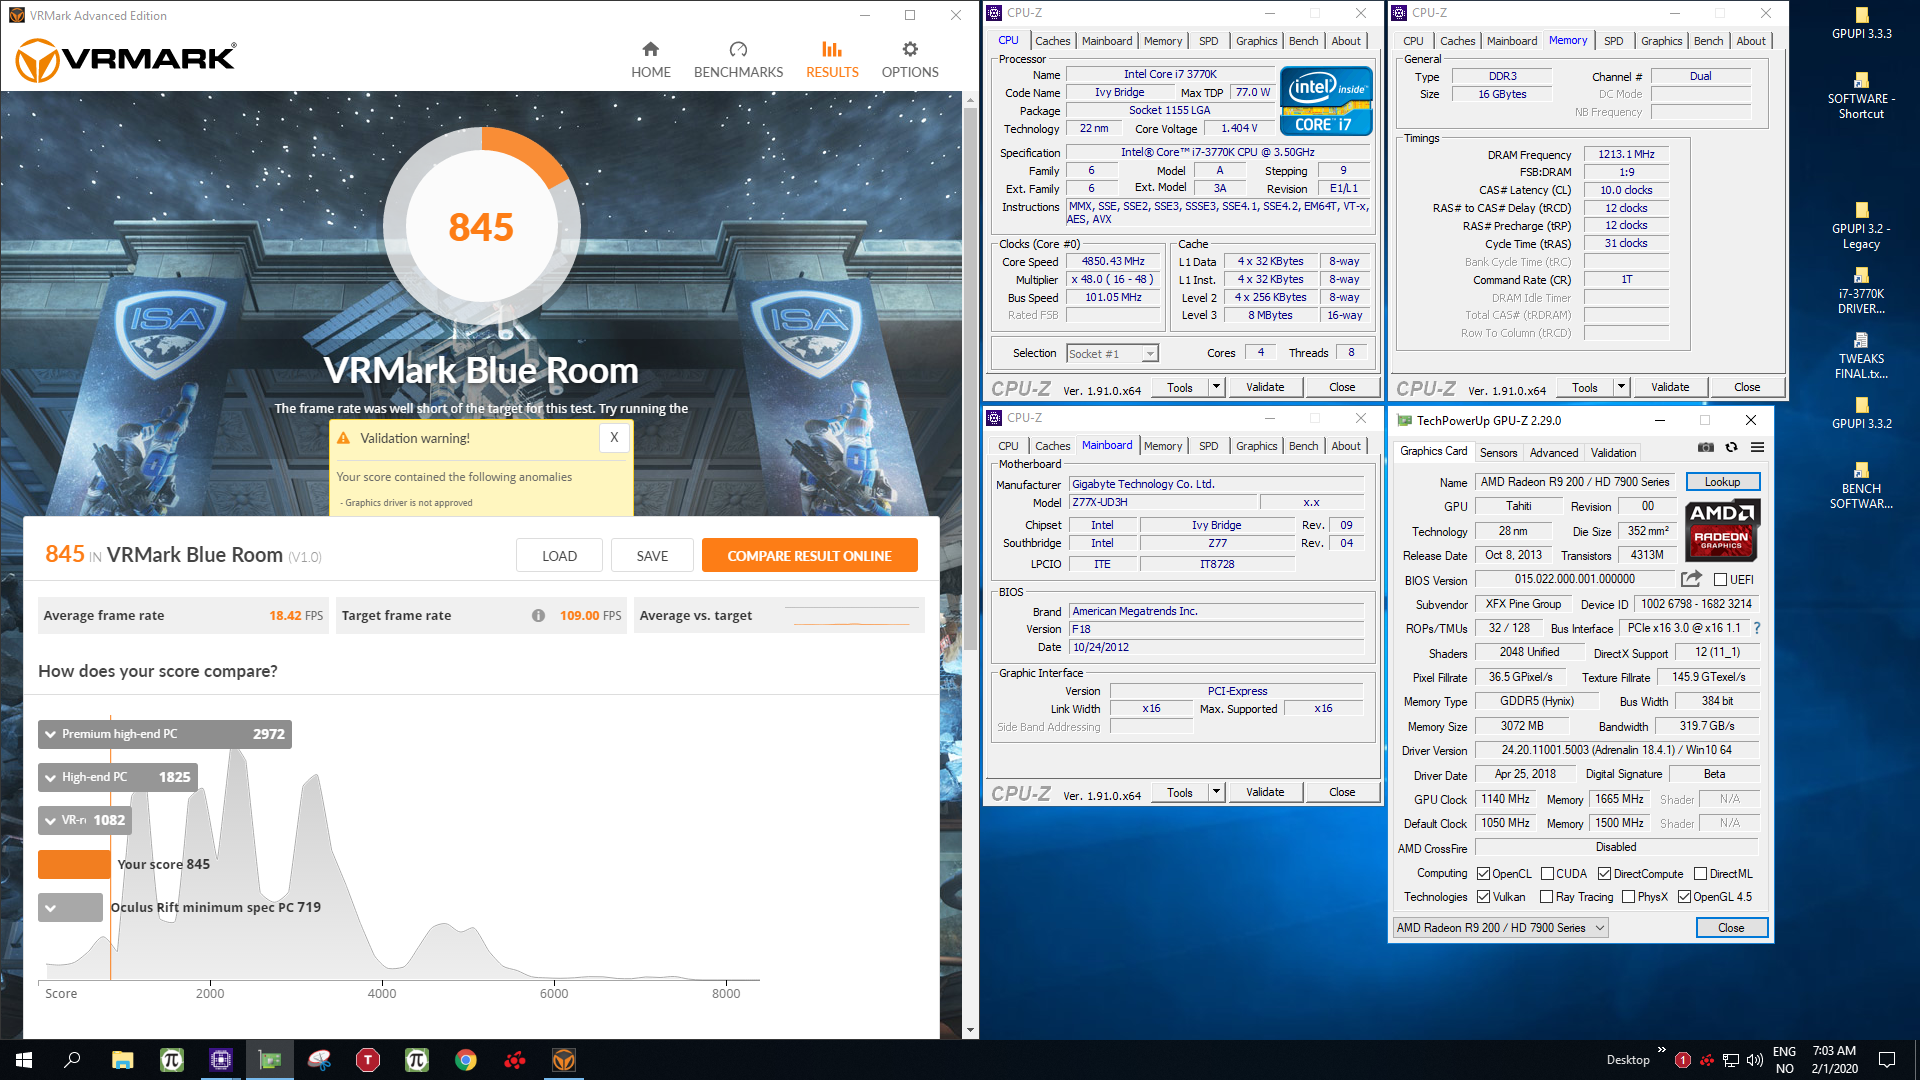Expand Oculus Rift minimum spec entry

click(x=70, y=907)
